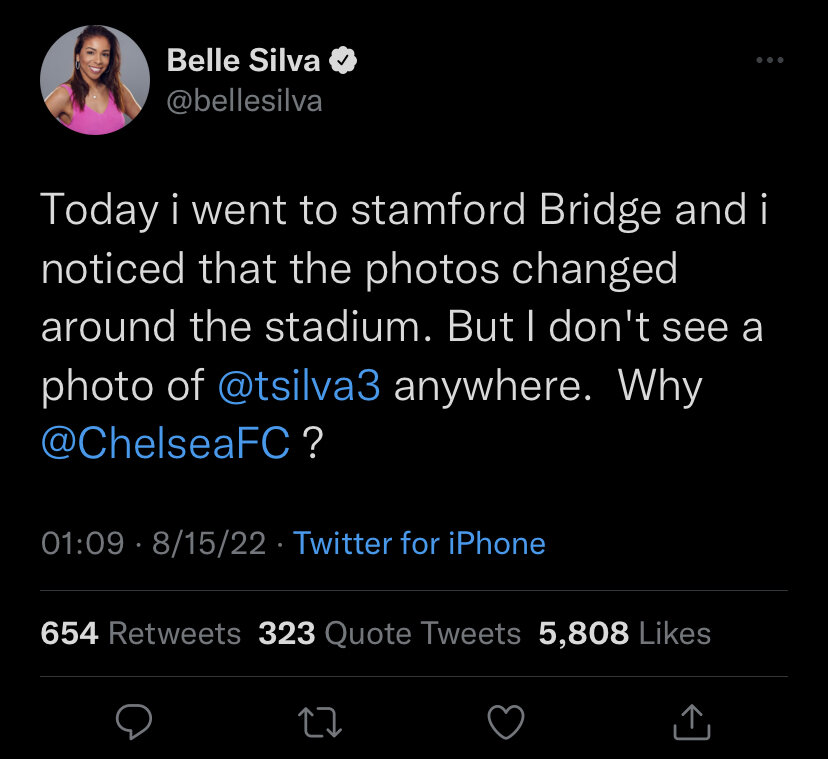View Belle Silva's profile picture

[x=89, y=79]
